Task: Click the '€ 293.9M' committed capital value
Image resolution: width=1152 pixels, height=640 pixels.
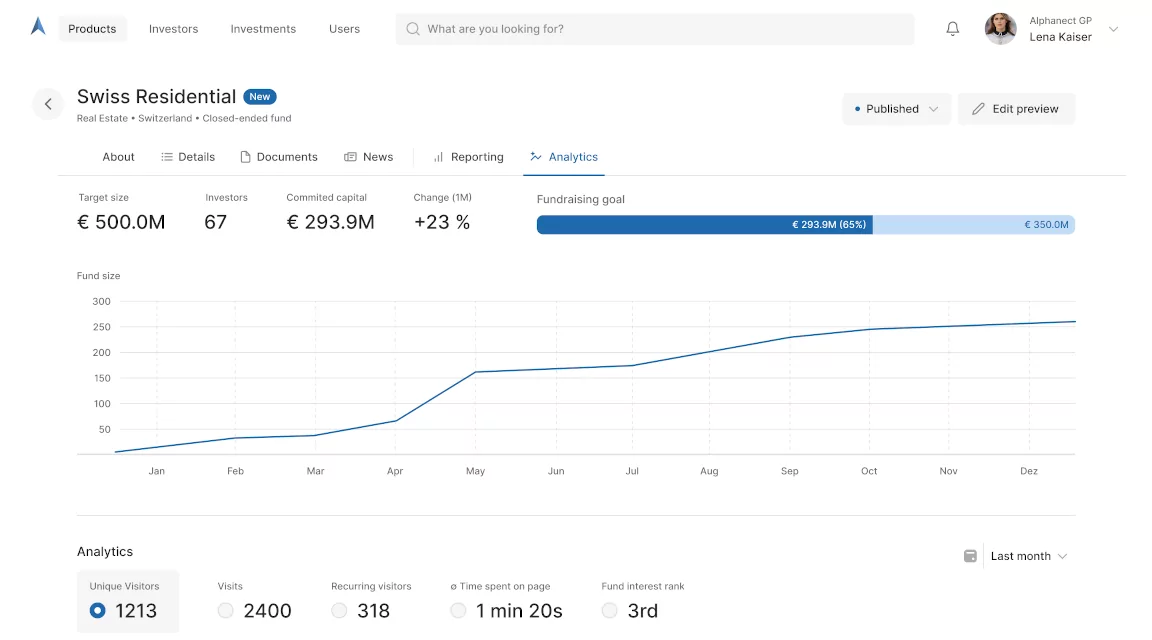Action: [x=331, y=222]
